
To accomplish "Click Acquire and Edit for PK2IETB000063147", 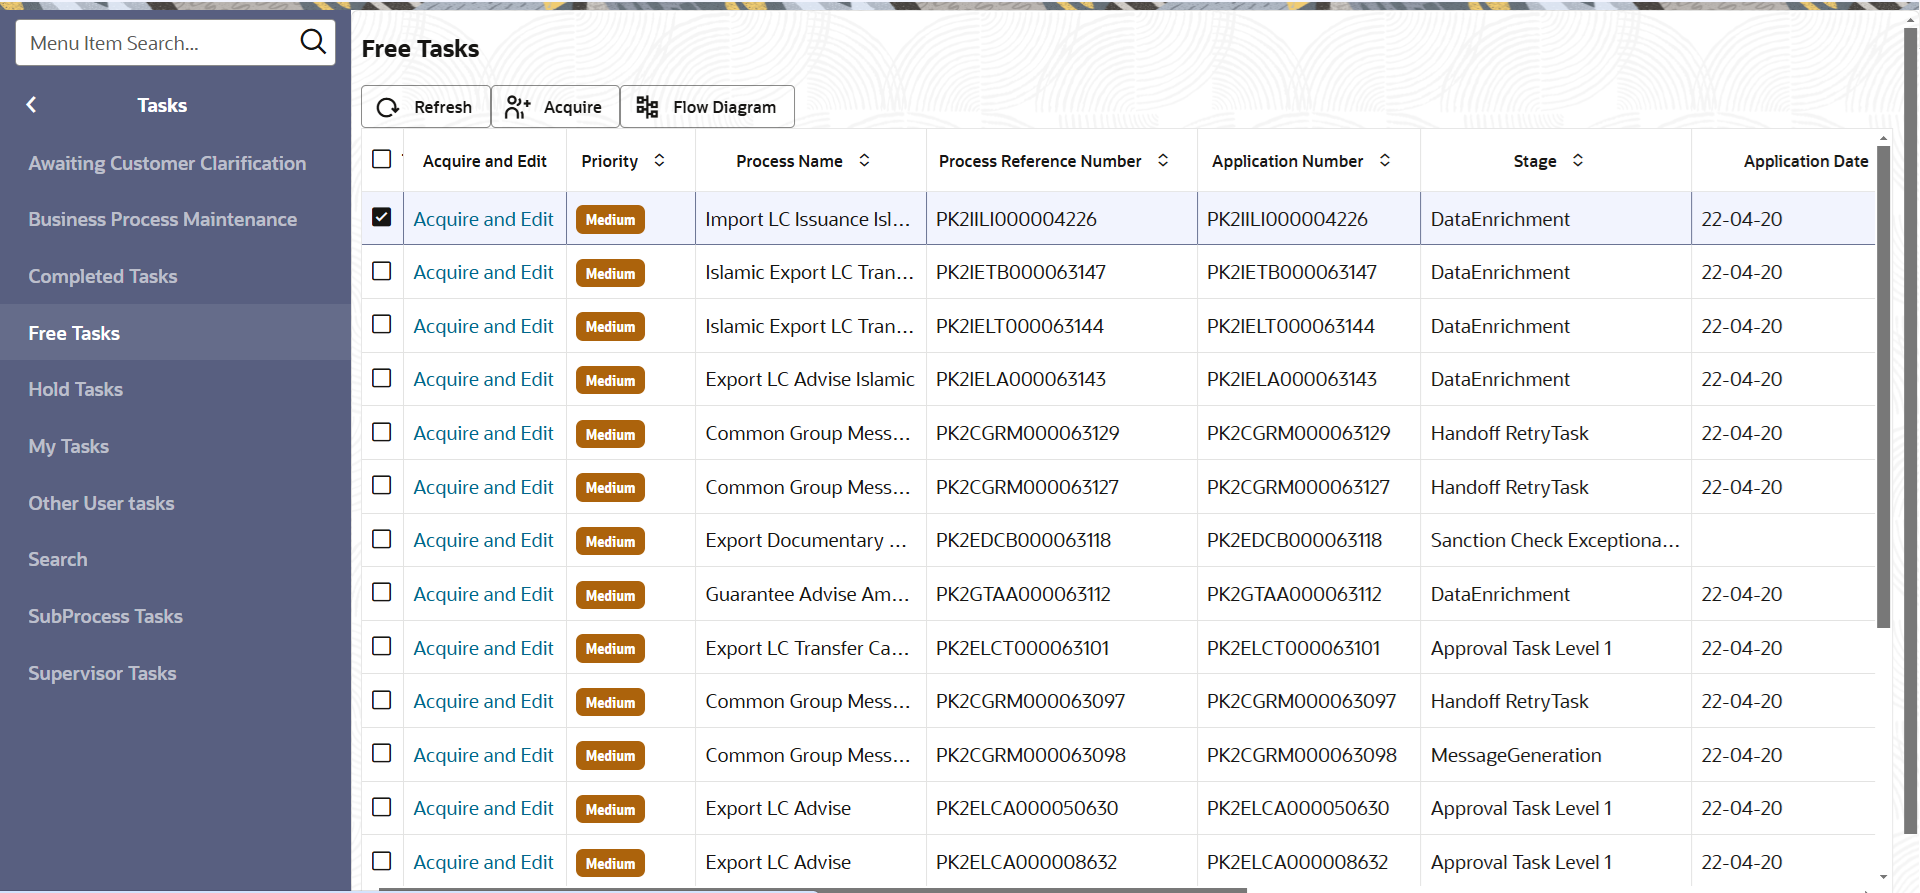I will [483, 272].
